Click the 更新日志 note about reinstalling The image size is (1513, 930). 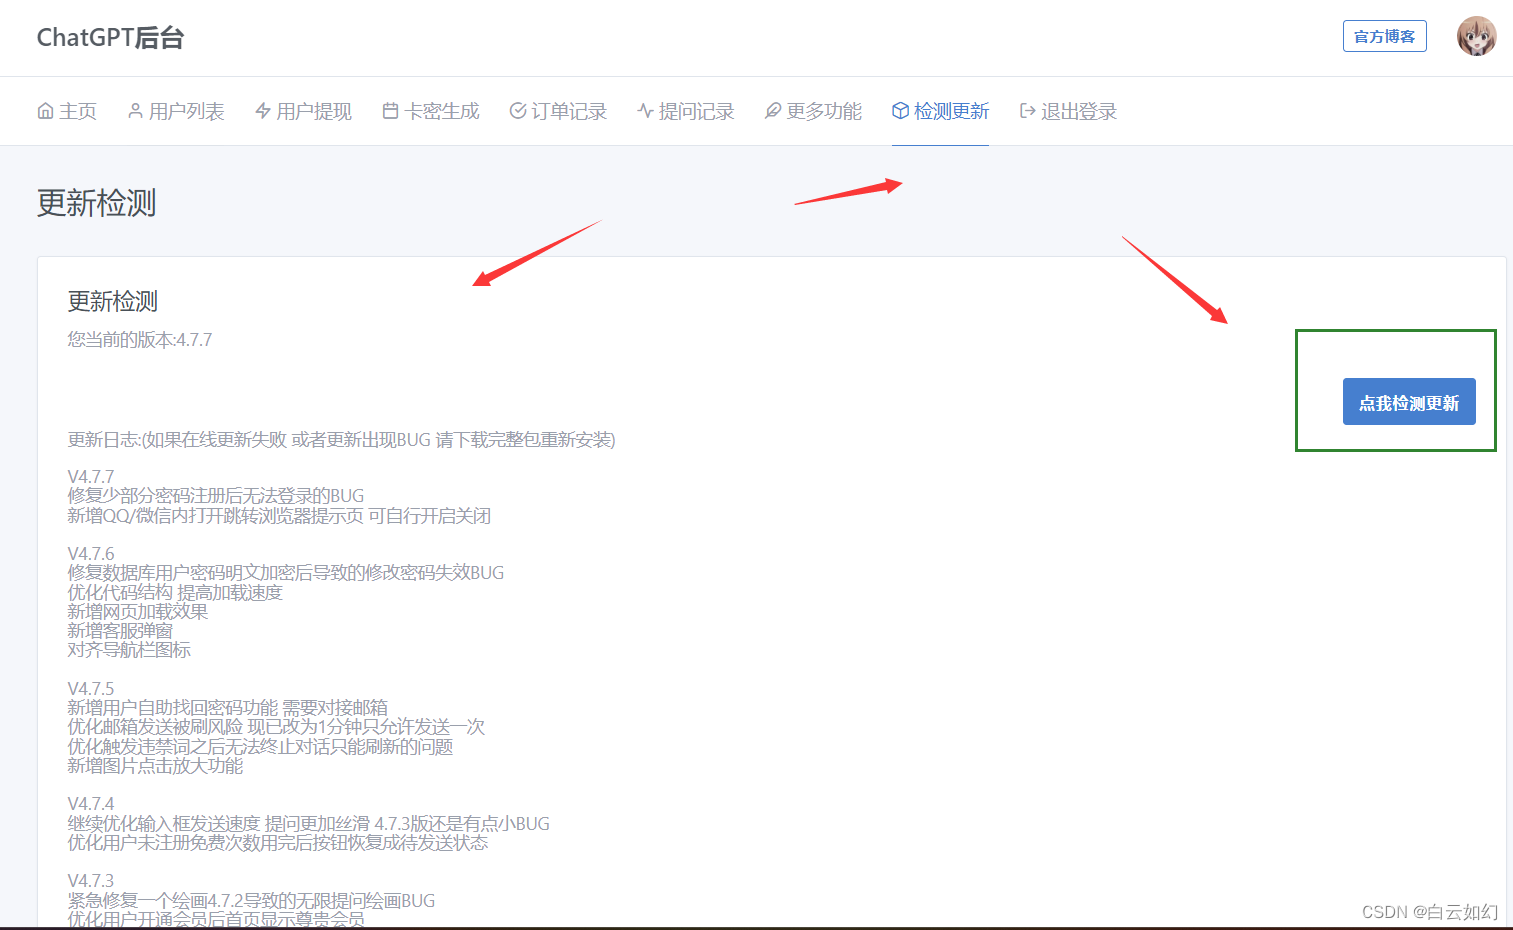(341, 440)
